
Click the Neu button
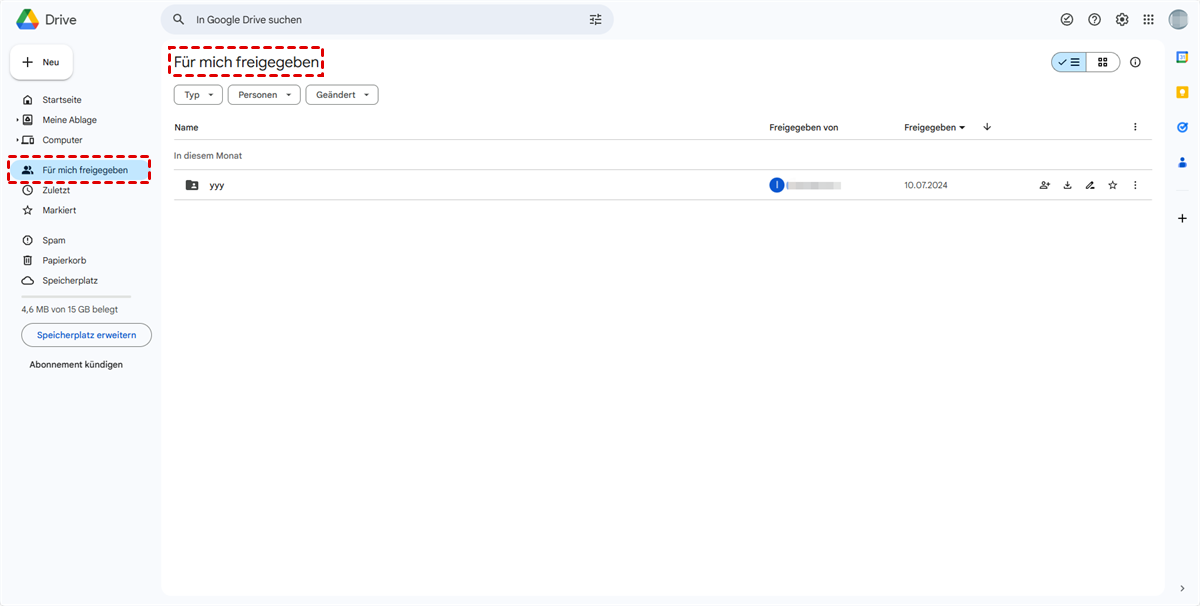[41, 62]
